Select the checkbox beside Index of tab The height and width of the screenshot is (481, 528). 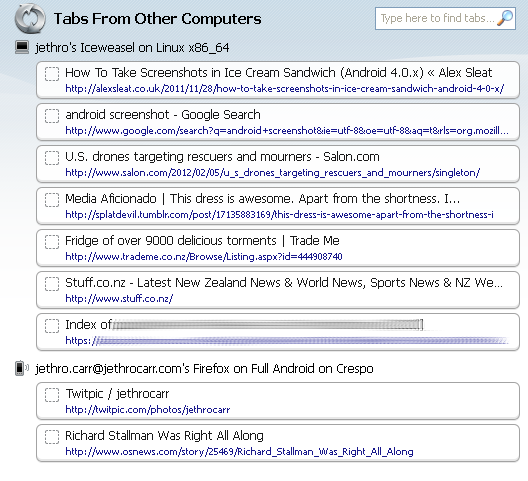[x=52, y=326]
